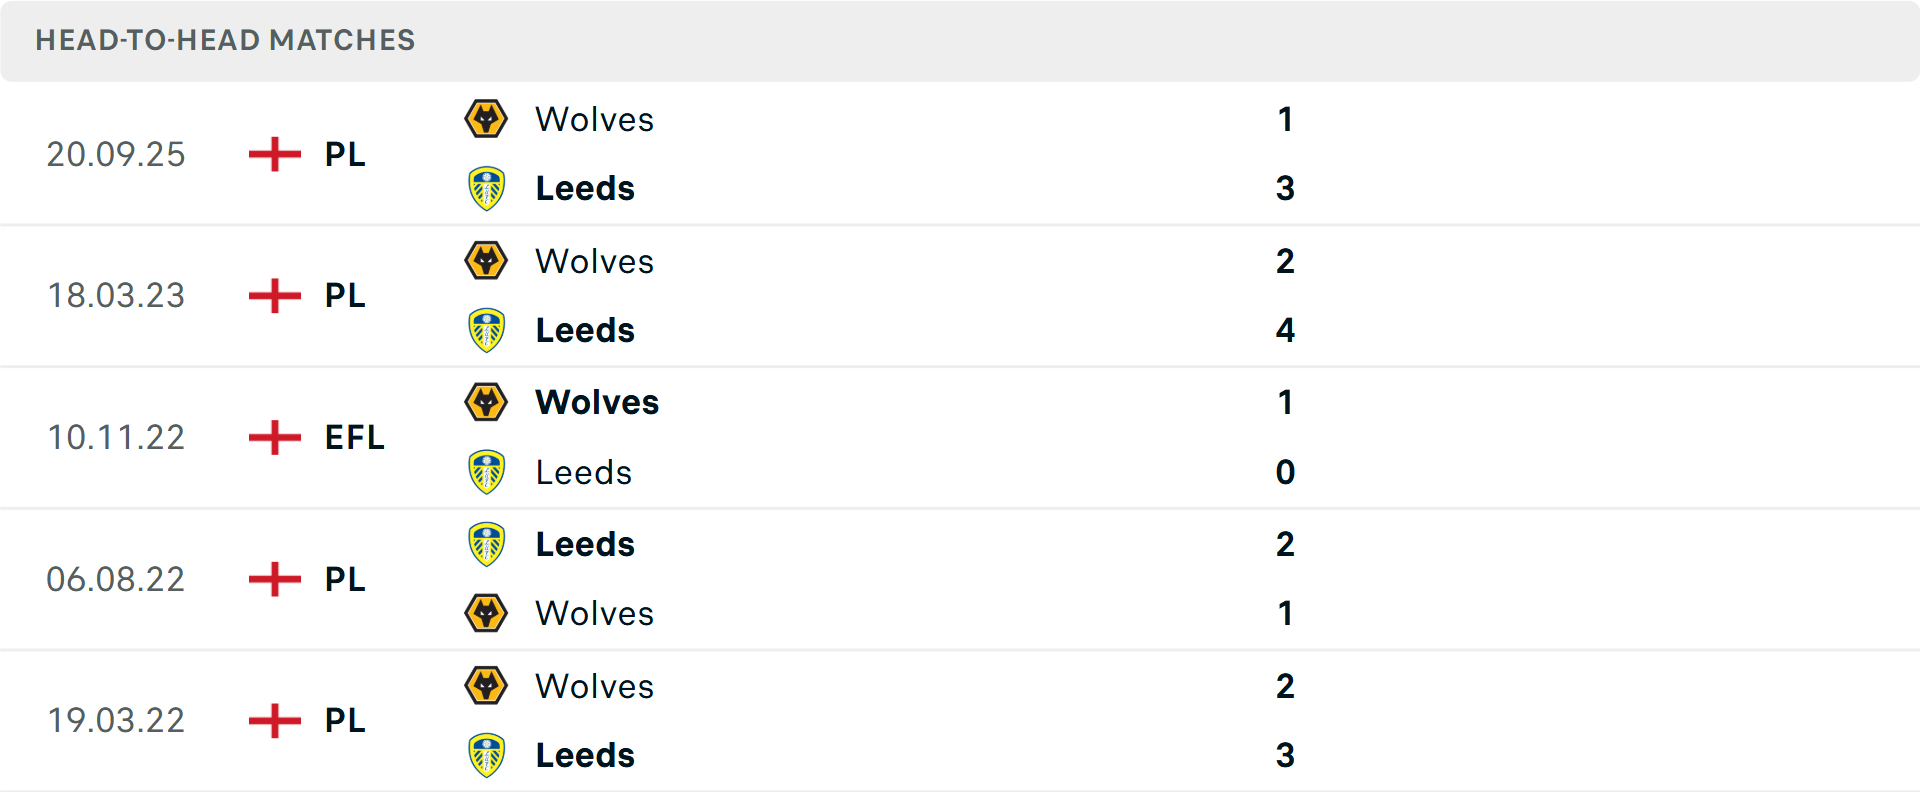Click Leeds team name in the 19.03.22 row
The width and height of the screenshot is (1920, 792).
584,755
